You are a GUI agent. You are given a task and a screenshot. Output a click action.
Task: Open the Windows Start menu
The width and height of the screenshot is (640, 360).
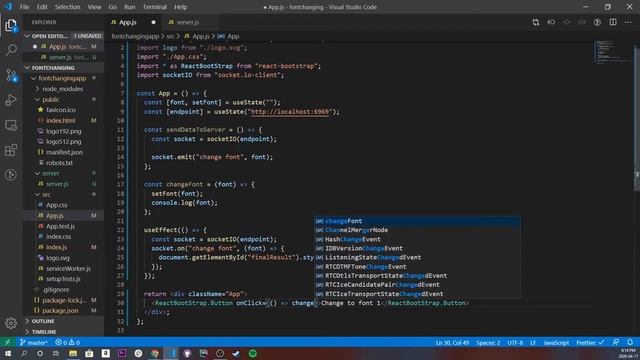pos(7,353)
